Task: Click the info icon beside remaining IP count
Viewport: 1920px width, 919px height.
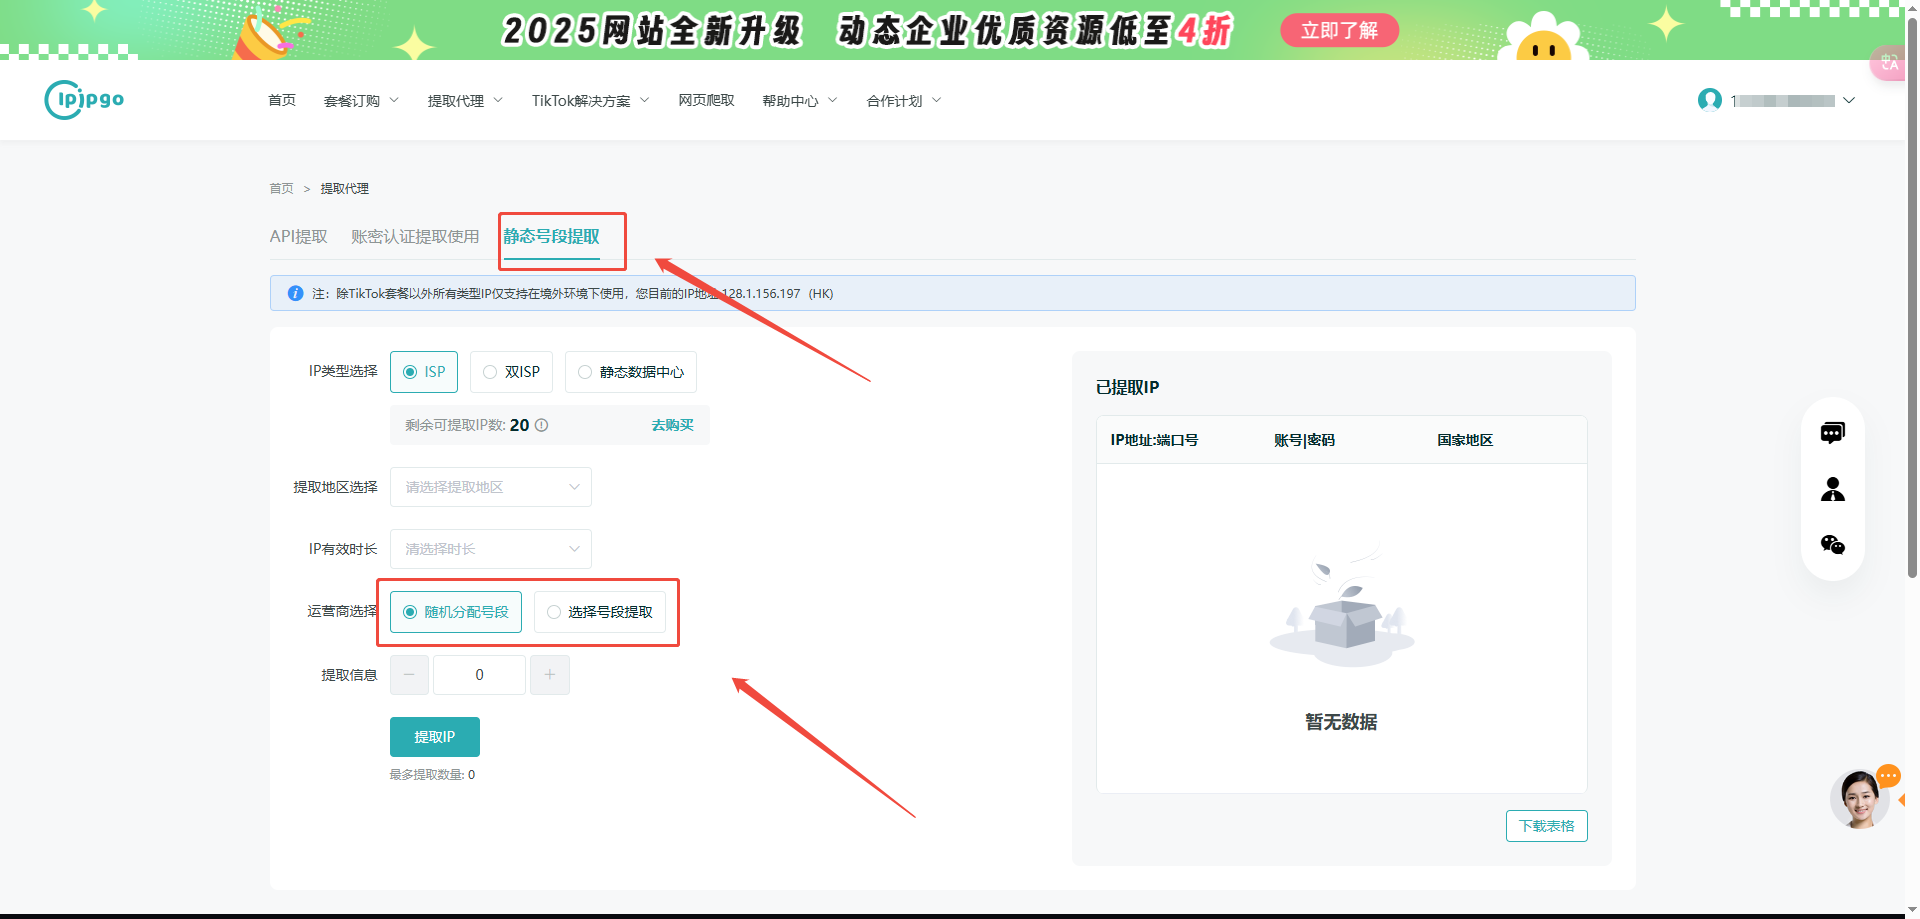Action: coord(542,425)
